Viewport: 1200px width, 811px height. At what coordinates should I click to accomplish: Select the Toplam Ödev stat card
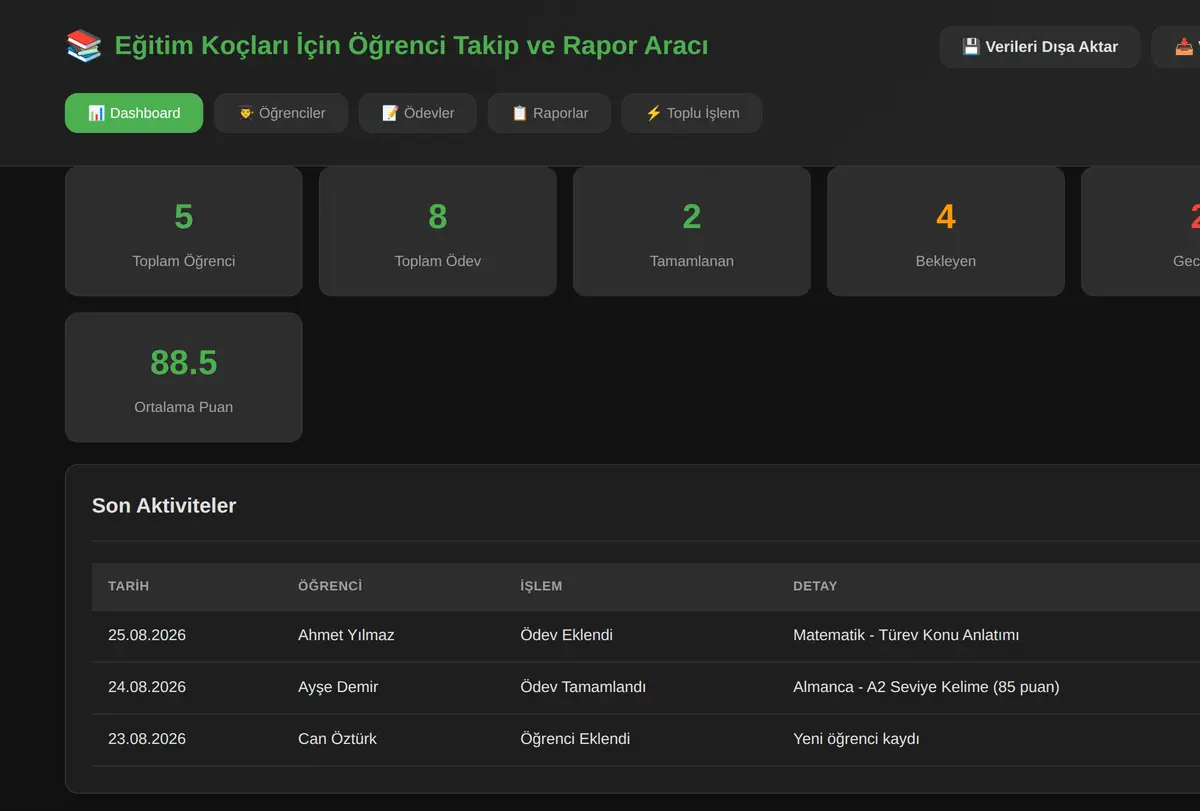[x=438, y=231]
